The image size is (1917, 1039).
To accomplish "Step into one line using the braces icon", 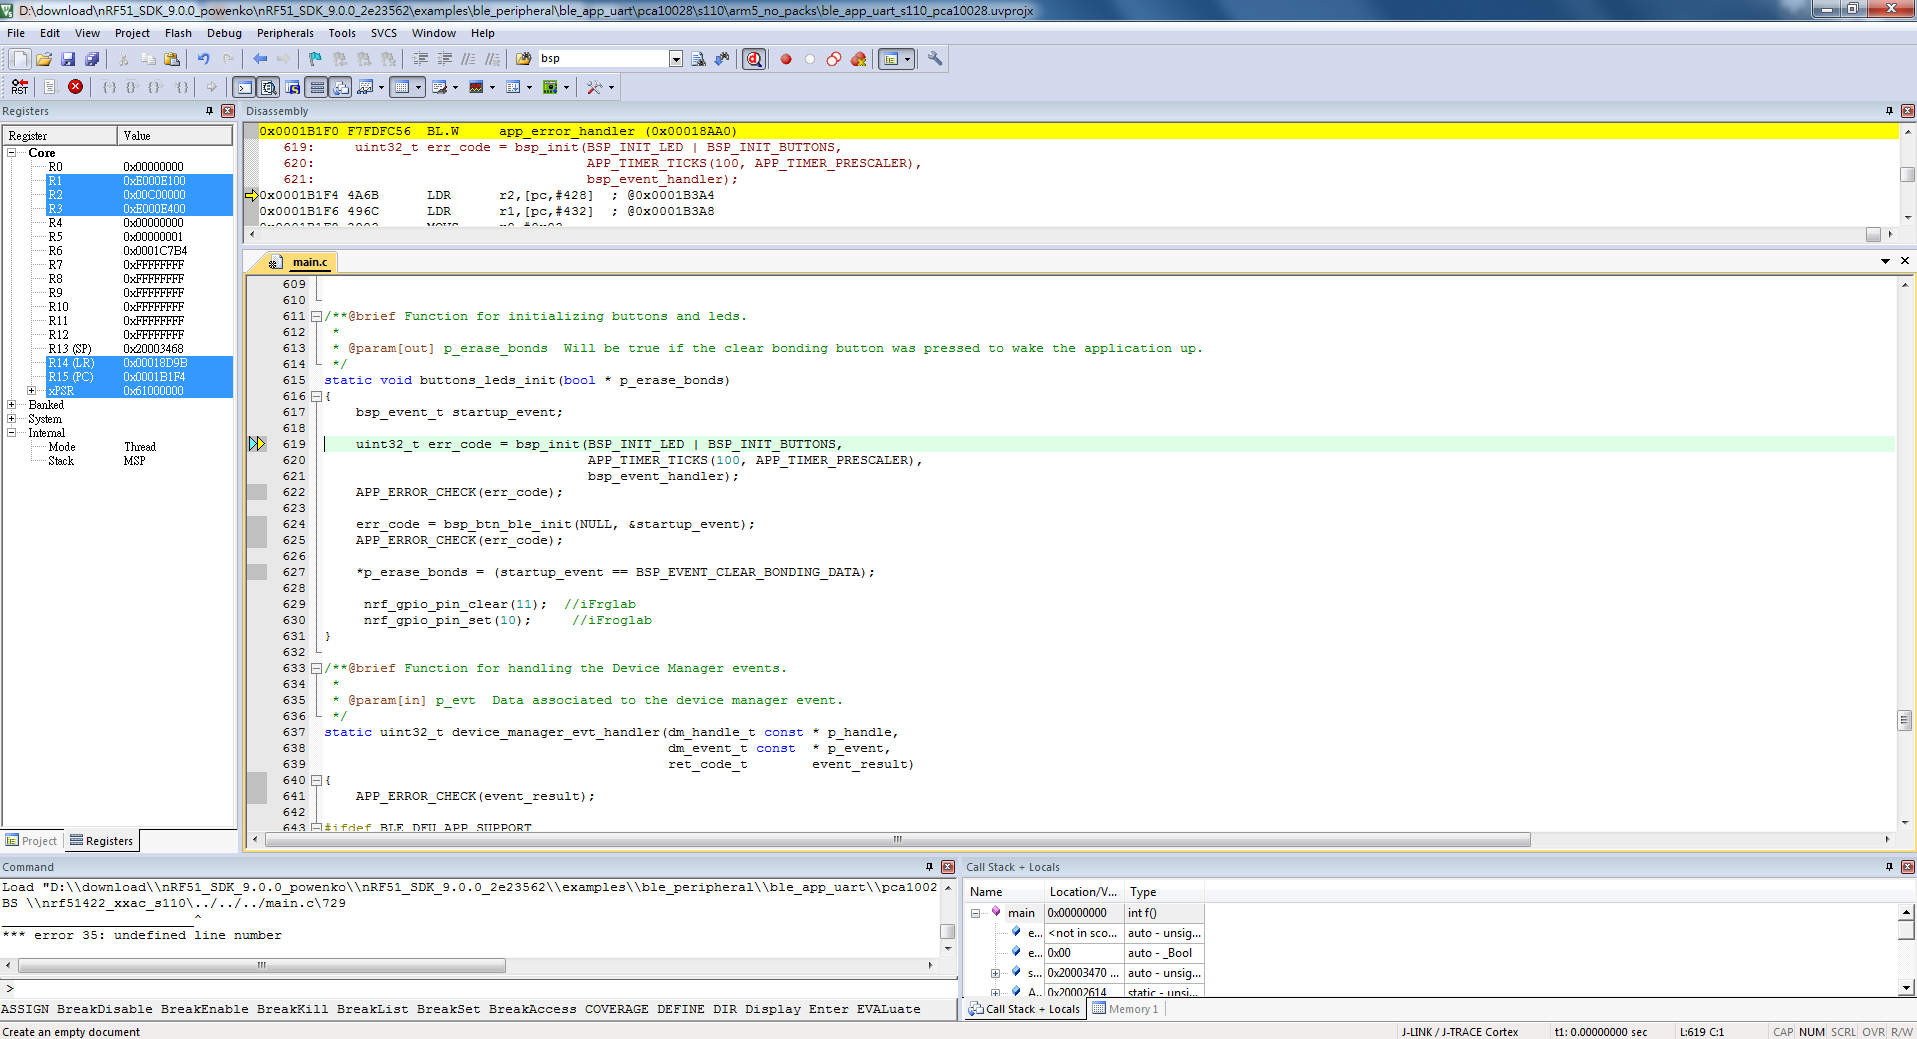I will point(109,87).
